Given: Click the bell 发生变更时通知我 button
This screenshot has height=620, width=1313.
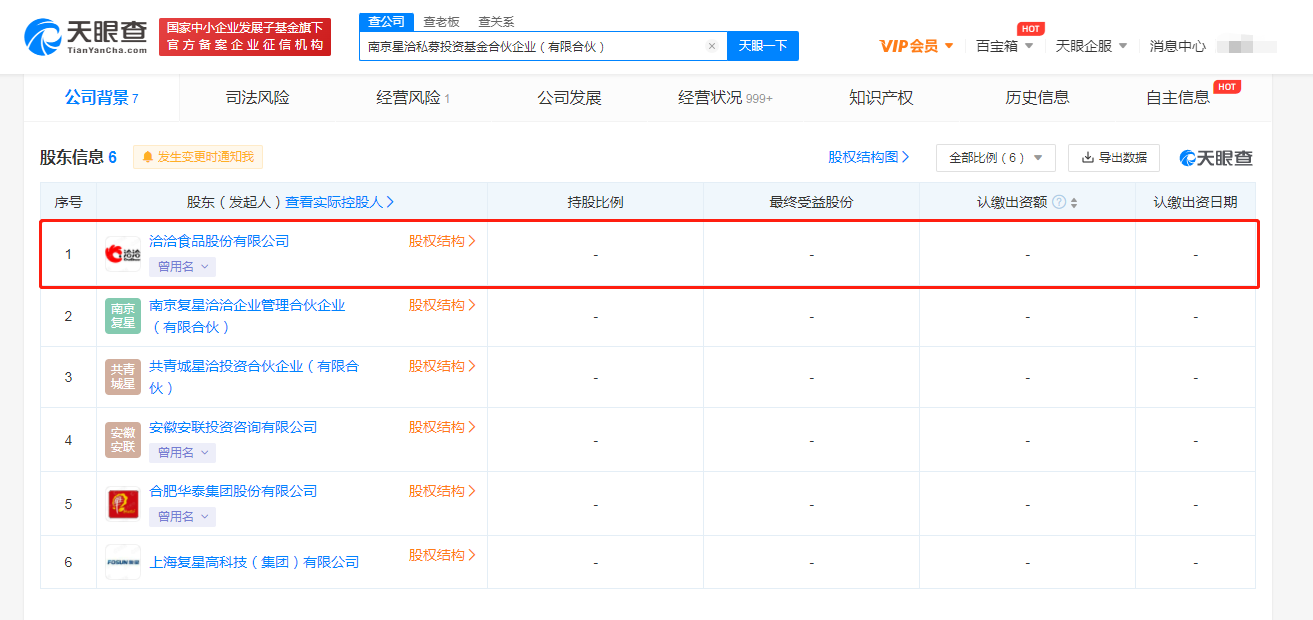Looking at the screenshot, I should pyautogui.click(x=198, y=157).
